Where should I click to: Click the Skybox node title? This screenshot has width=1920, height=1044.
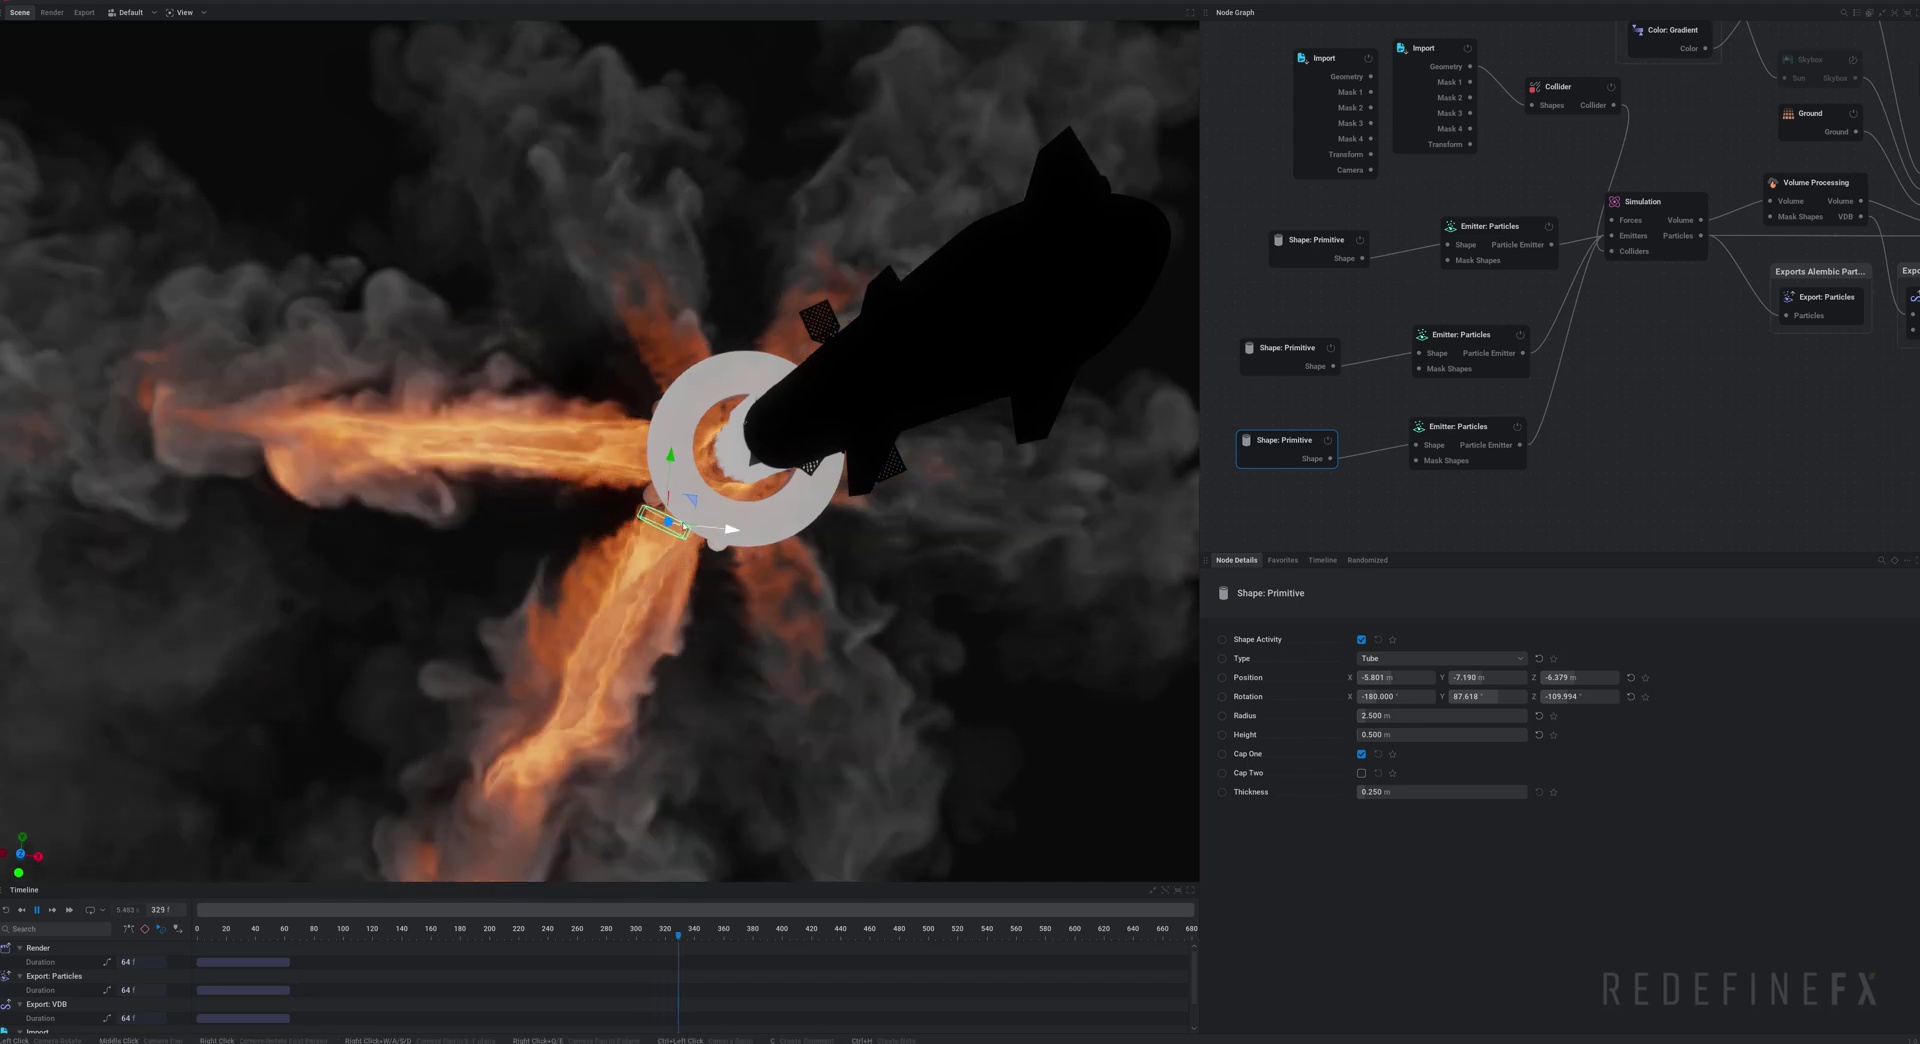click(1810, 60)
